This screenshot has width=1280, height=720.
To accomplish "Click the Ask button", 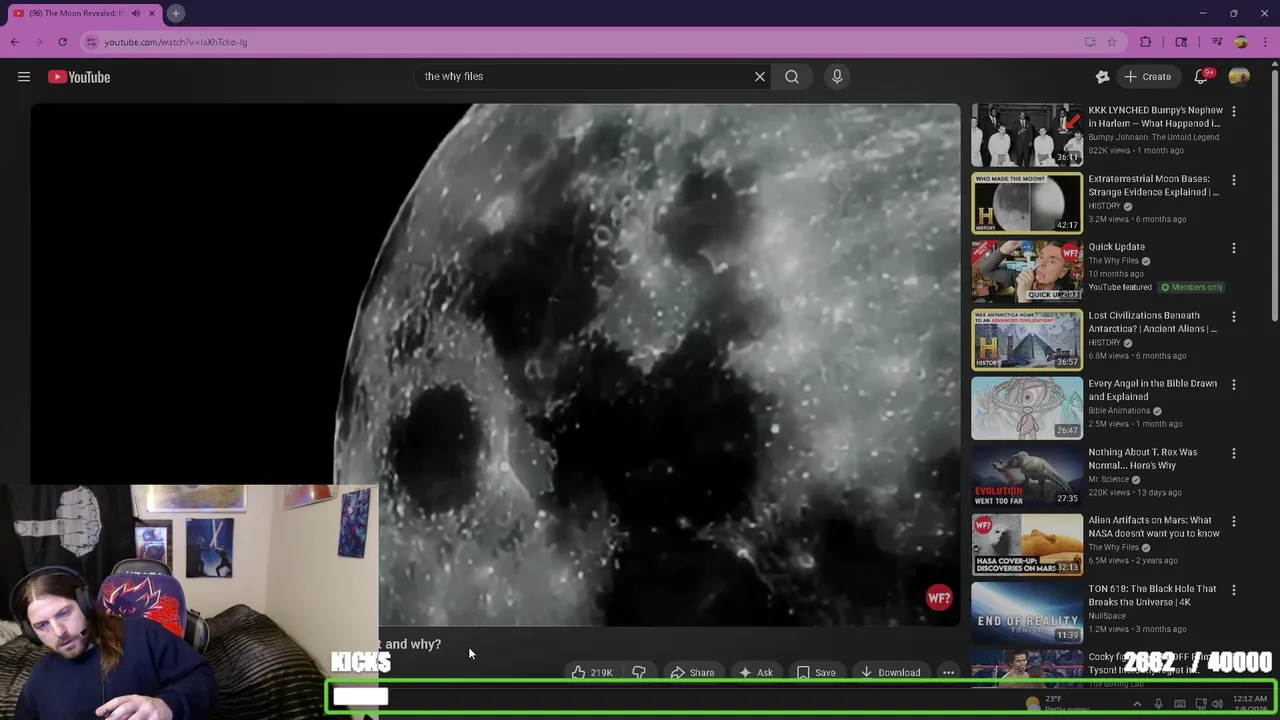I will pyautogui.click(x=755, y=673).
